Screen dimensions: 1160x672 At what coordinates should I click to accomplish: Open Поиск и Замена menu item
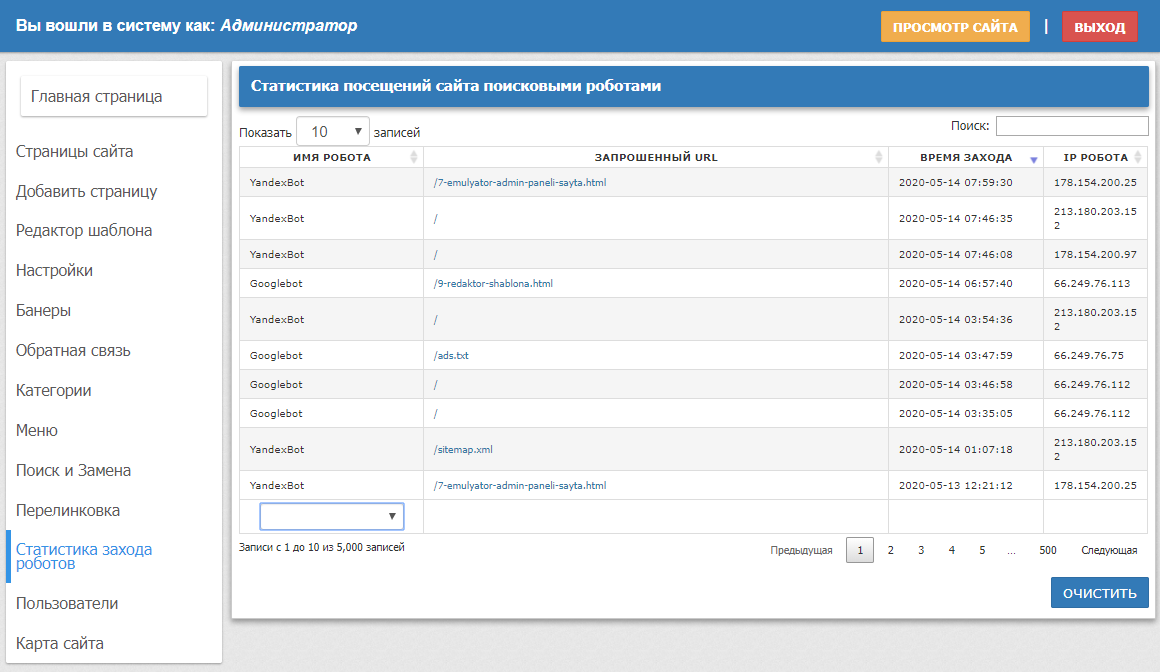73,471
